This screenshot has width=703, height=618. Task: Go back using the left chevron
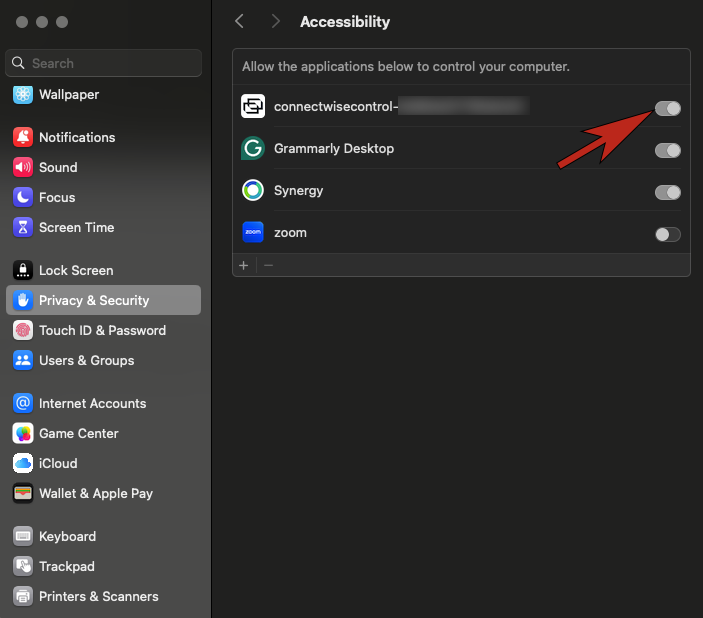click(x=239, y=21)
